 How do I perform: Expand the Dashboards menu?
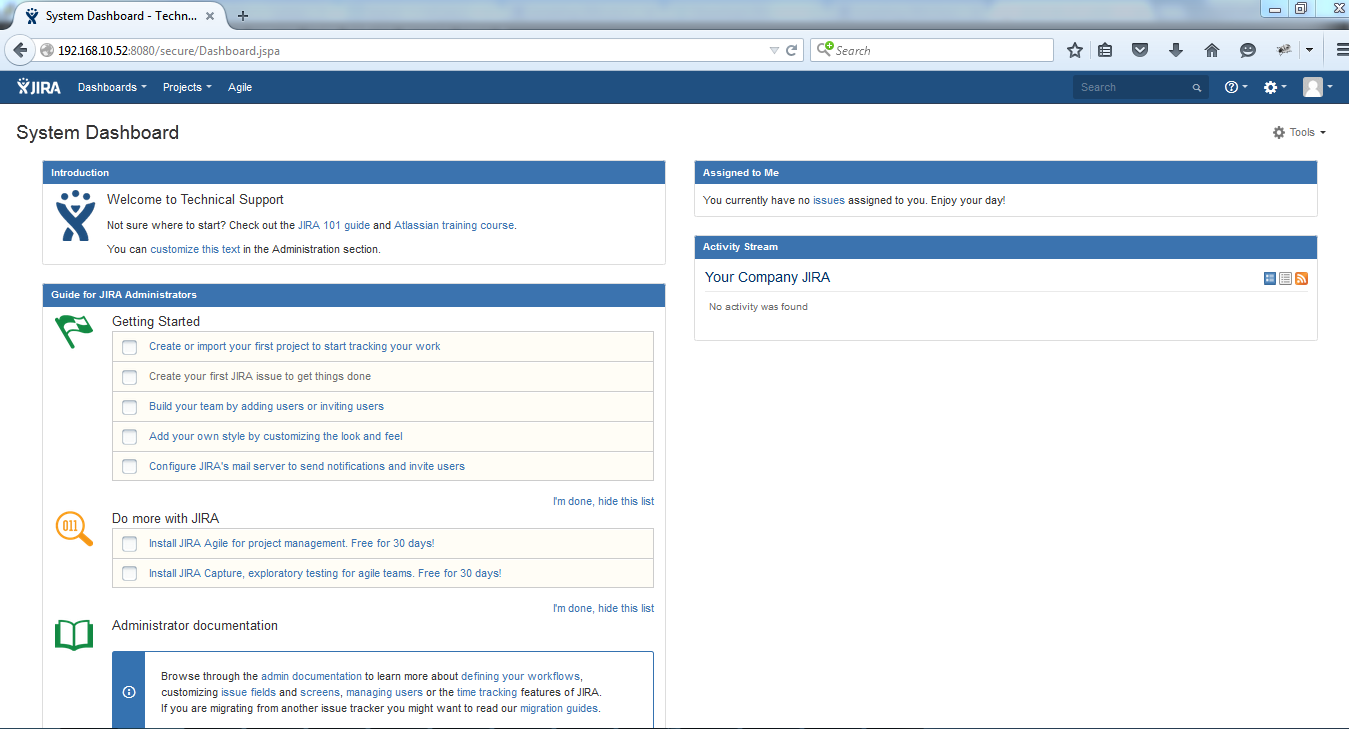pyautogui.click(x=112, y=87)
